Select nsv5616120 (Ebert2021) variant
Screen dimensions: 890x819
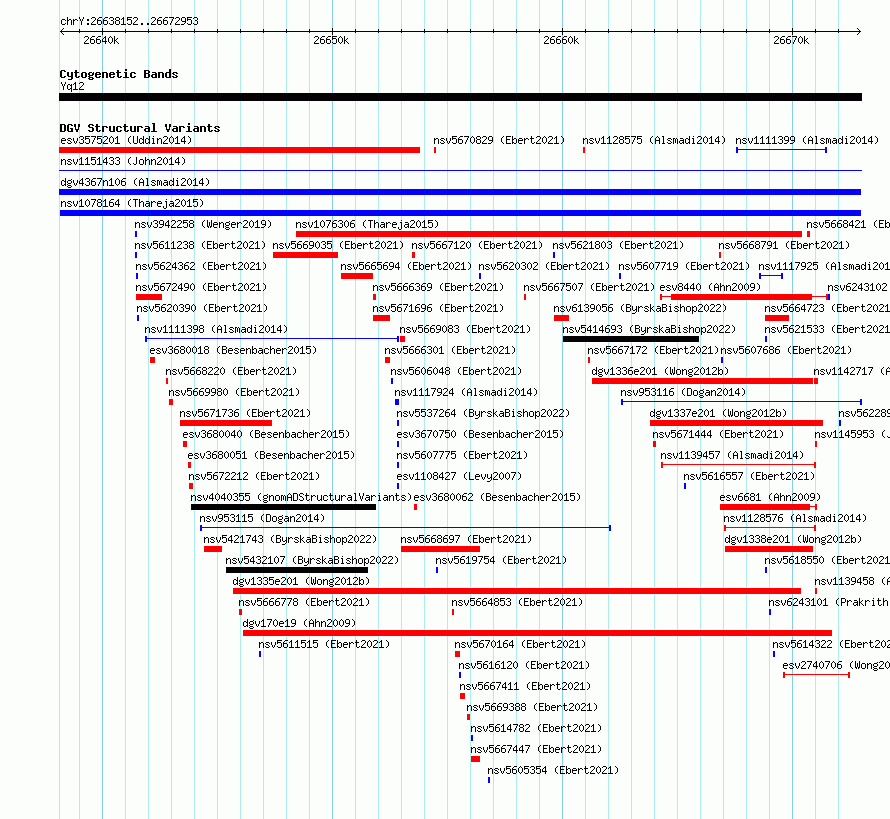point(524,665)
